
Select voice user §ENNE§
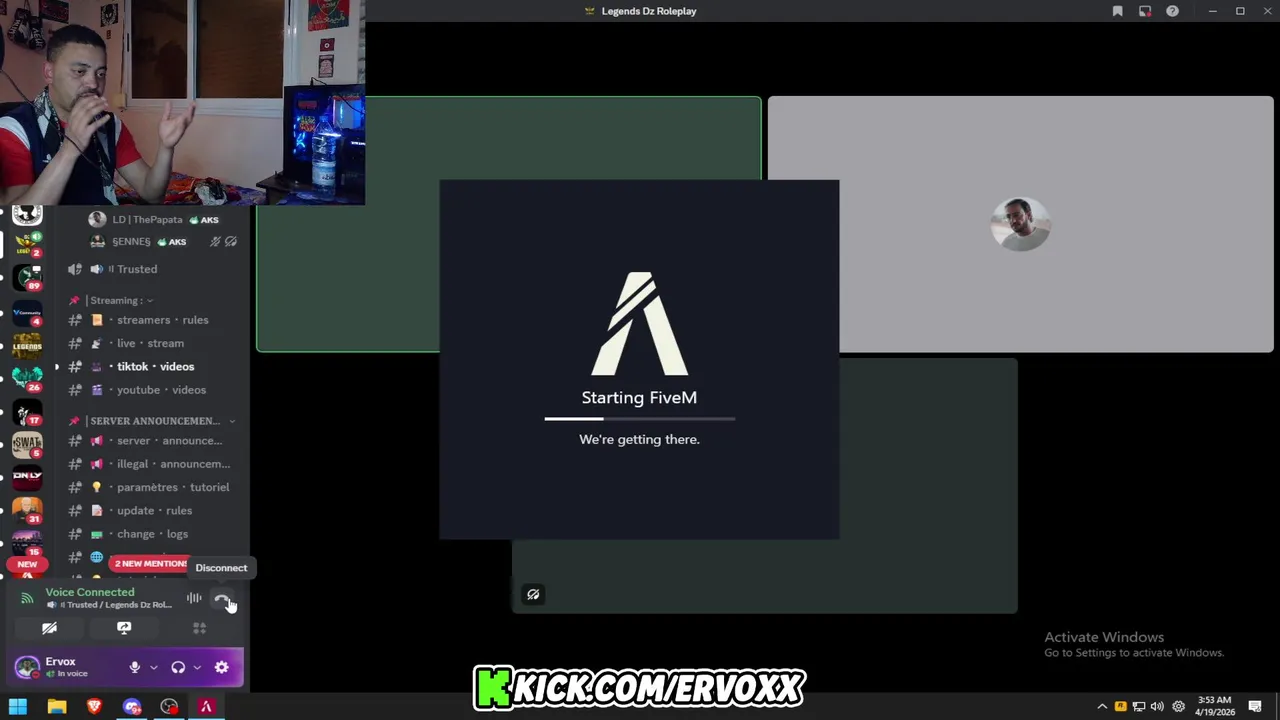[x=131, y=241]
